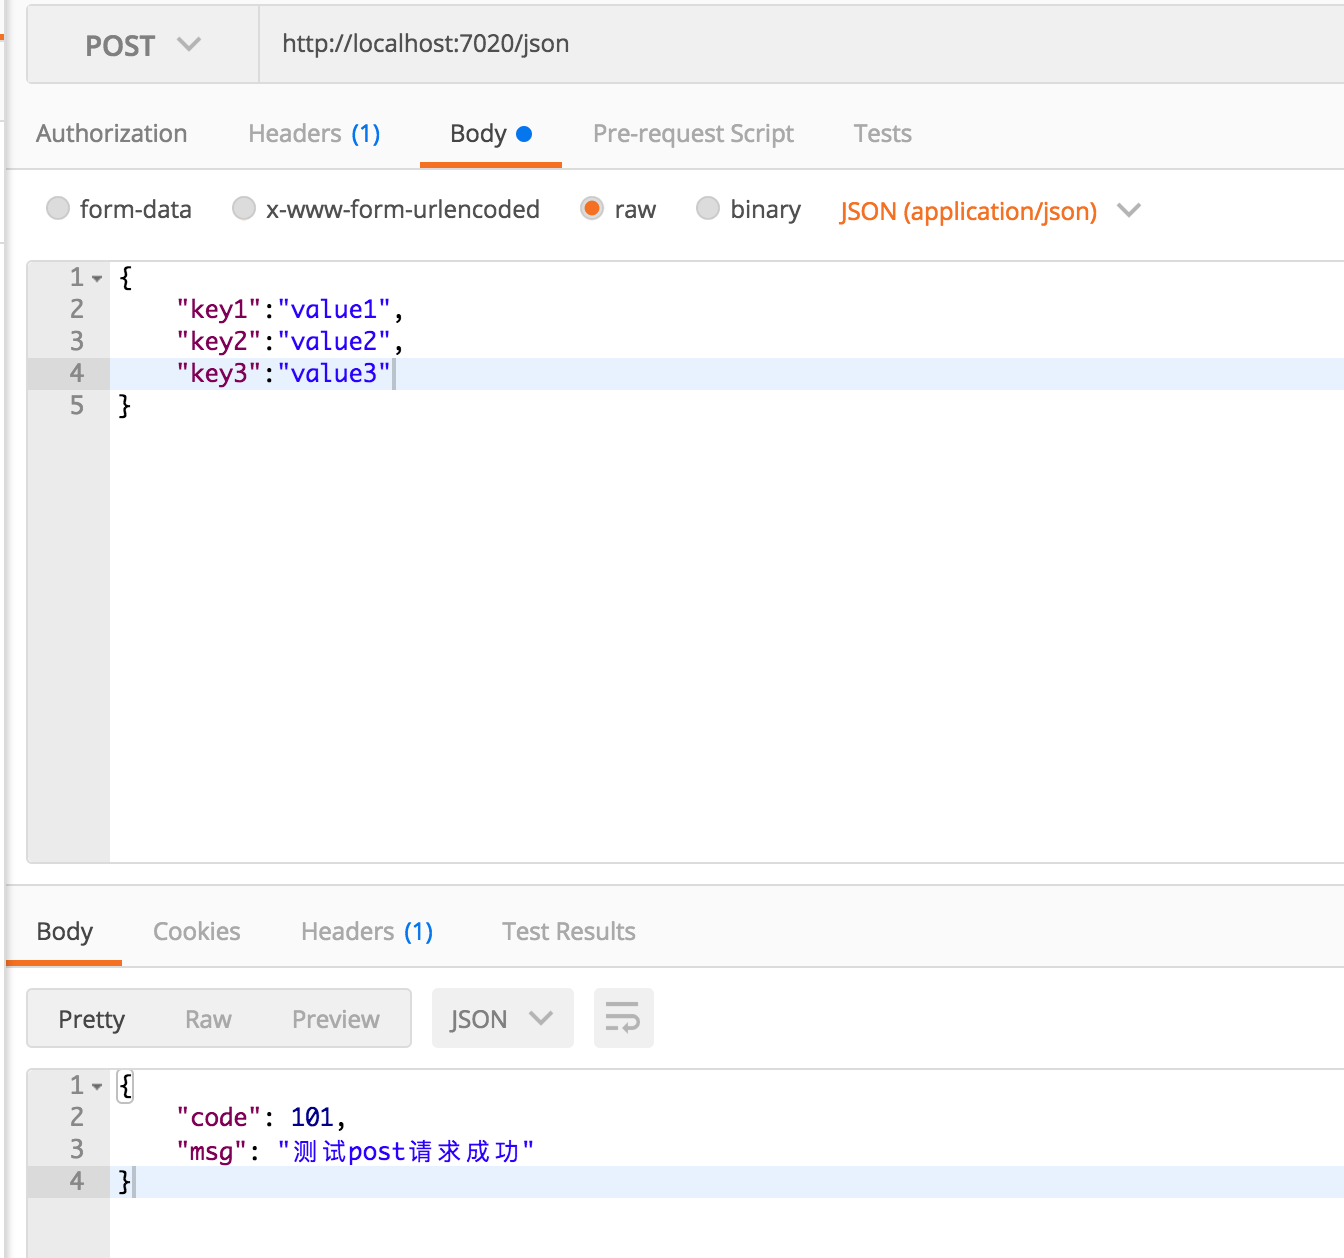
Task: Collapse the response JSON object fold arrow
Action: [97, 1086]
